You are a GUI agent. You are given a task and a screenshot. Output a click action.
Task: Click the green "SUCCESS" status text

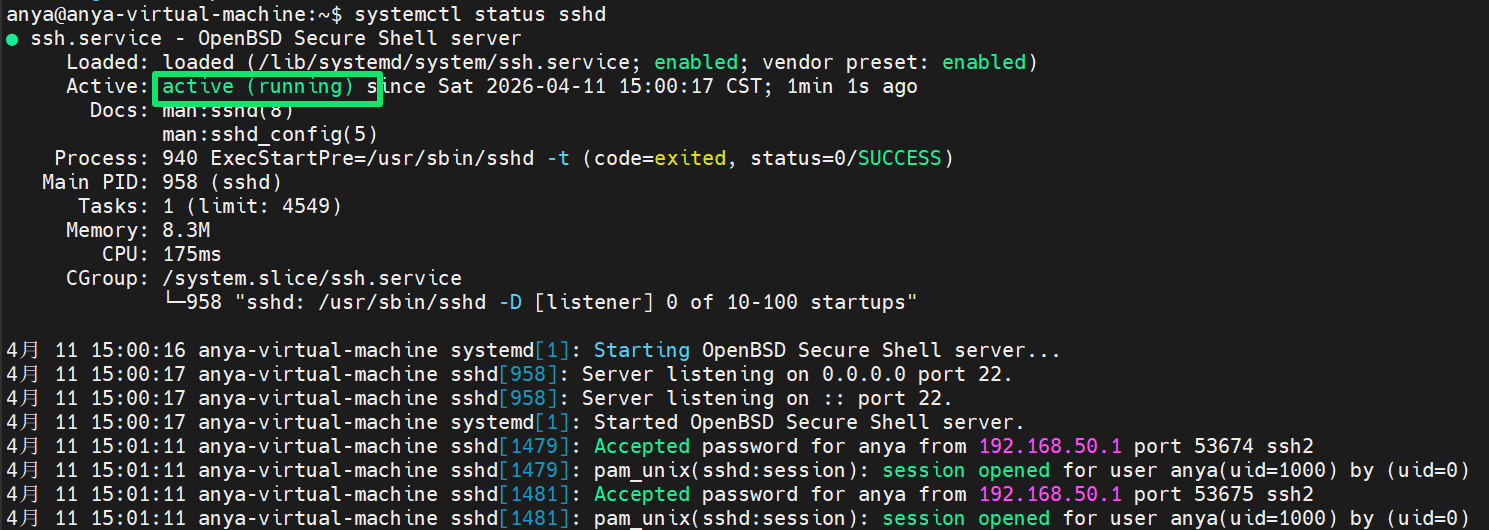pyautogui.click(x=899, y=158)
